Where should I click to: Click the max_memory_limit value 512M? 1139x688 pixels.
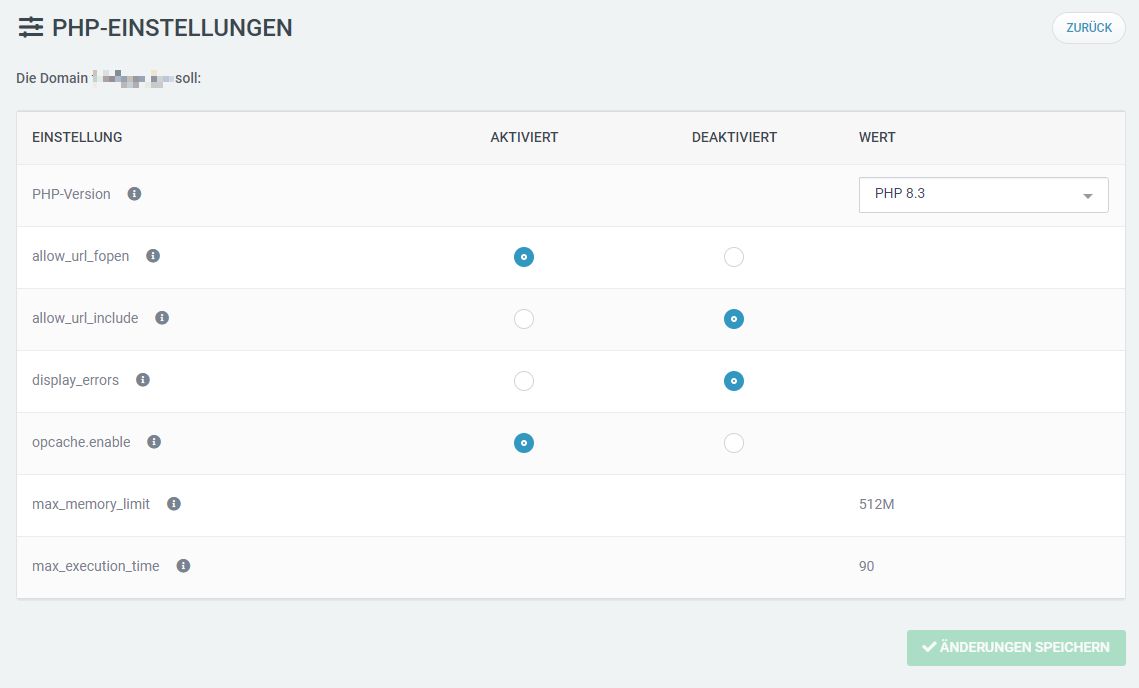pyautogui.click(x=877, y=505)
